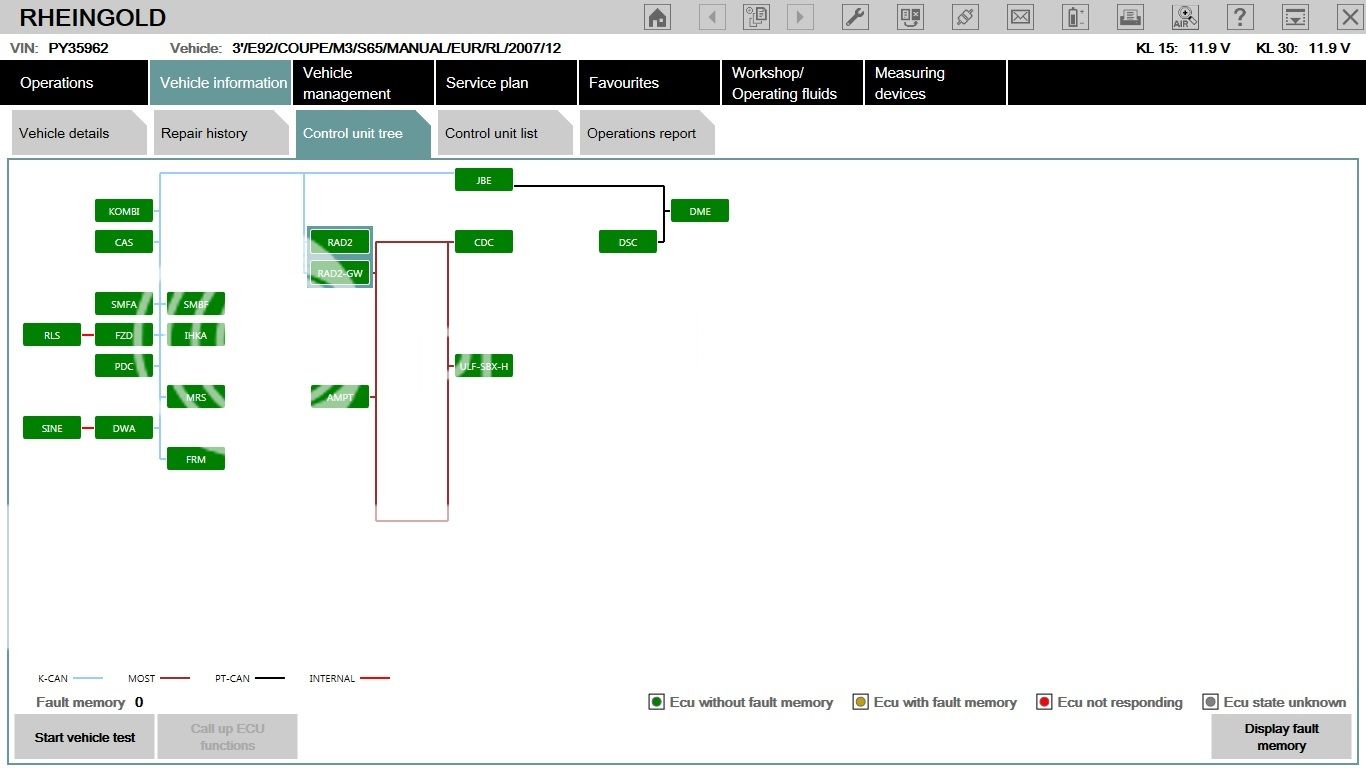Screen dimensions: 1366x768
Task: Select the SMBF control unit
Action: pos(196,304)
